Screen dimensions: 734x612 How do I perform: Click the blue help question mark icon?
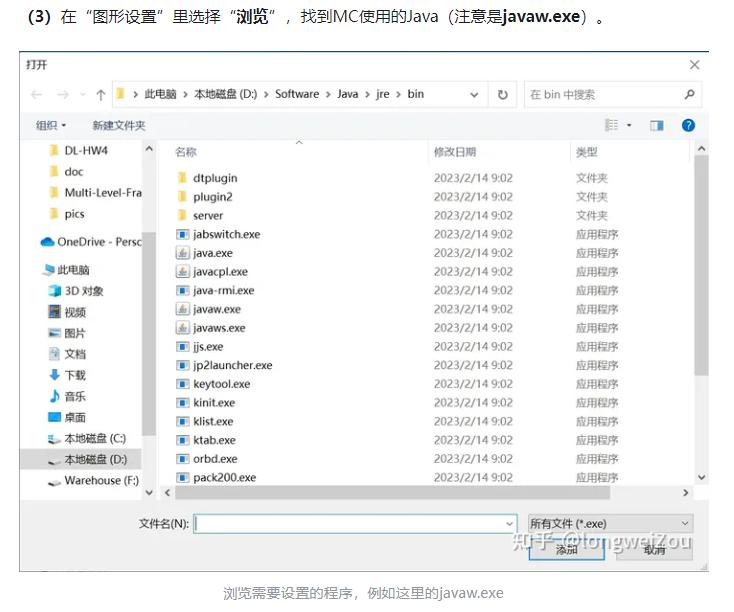pyautogui.click(x=688, y=125)
